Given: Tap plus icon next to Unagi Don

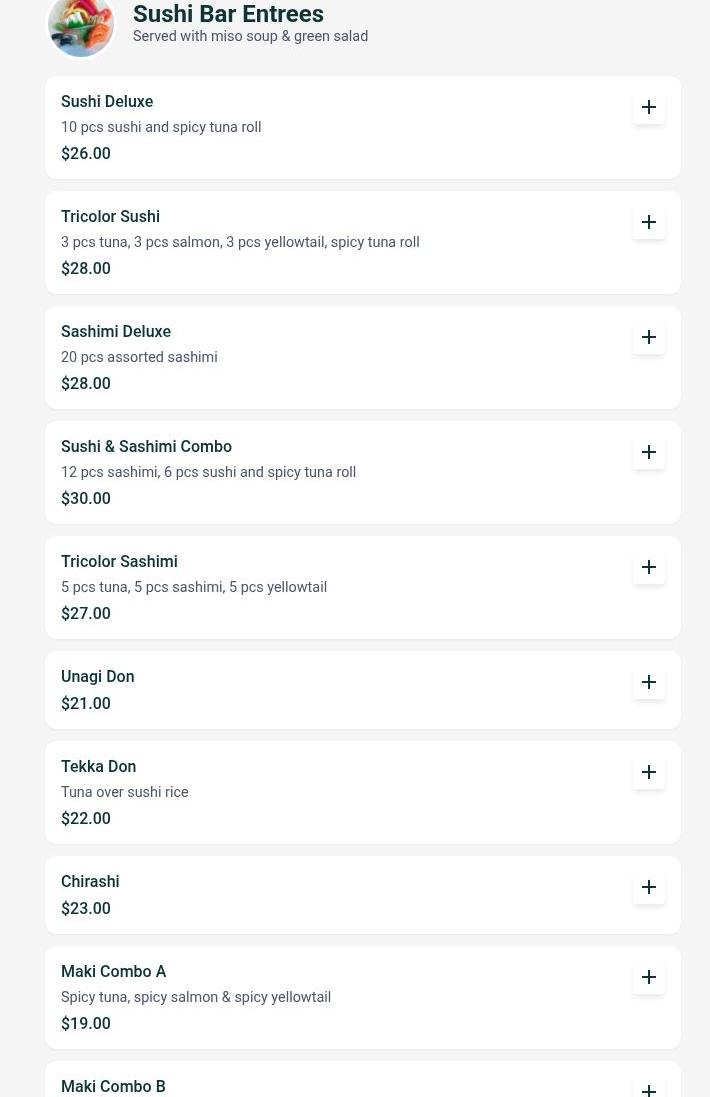Looking at the screenshot, I should click(649, 682).
